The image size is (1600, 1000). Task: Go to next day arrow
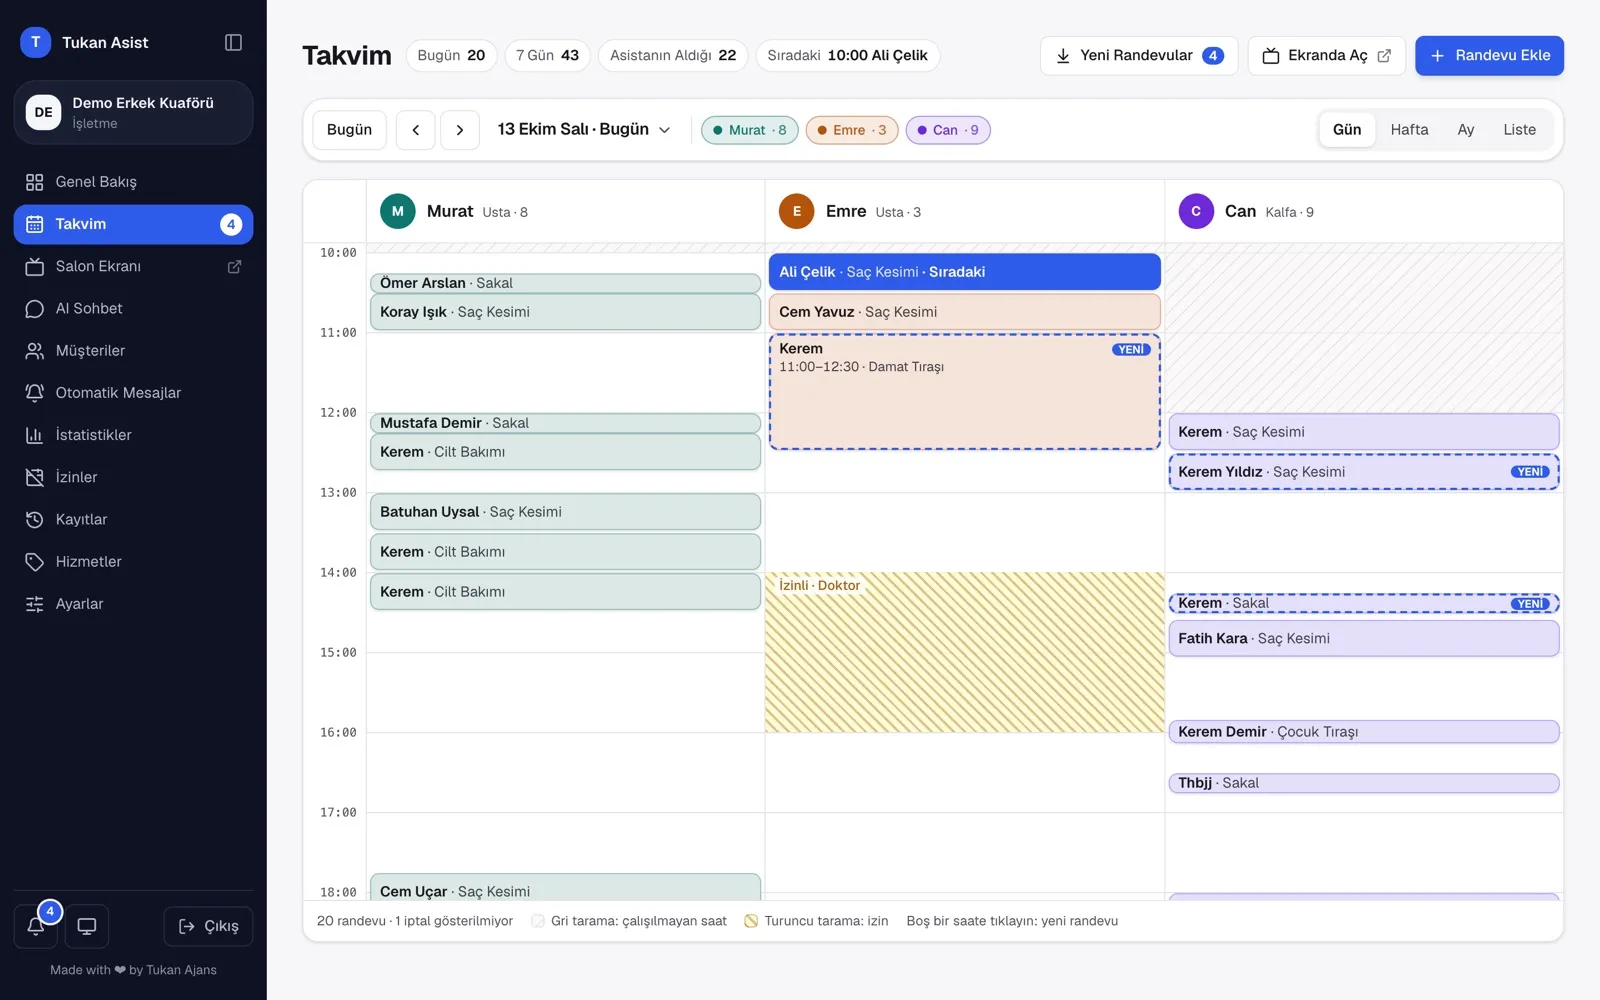click(460, 130)
